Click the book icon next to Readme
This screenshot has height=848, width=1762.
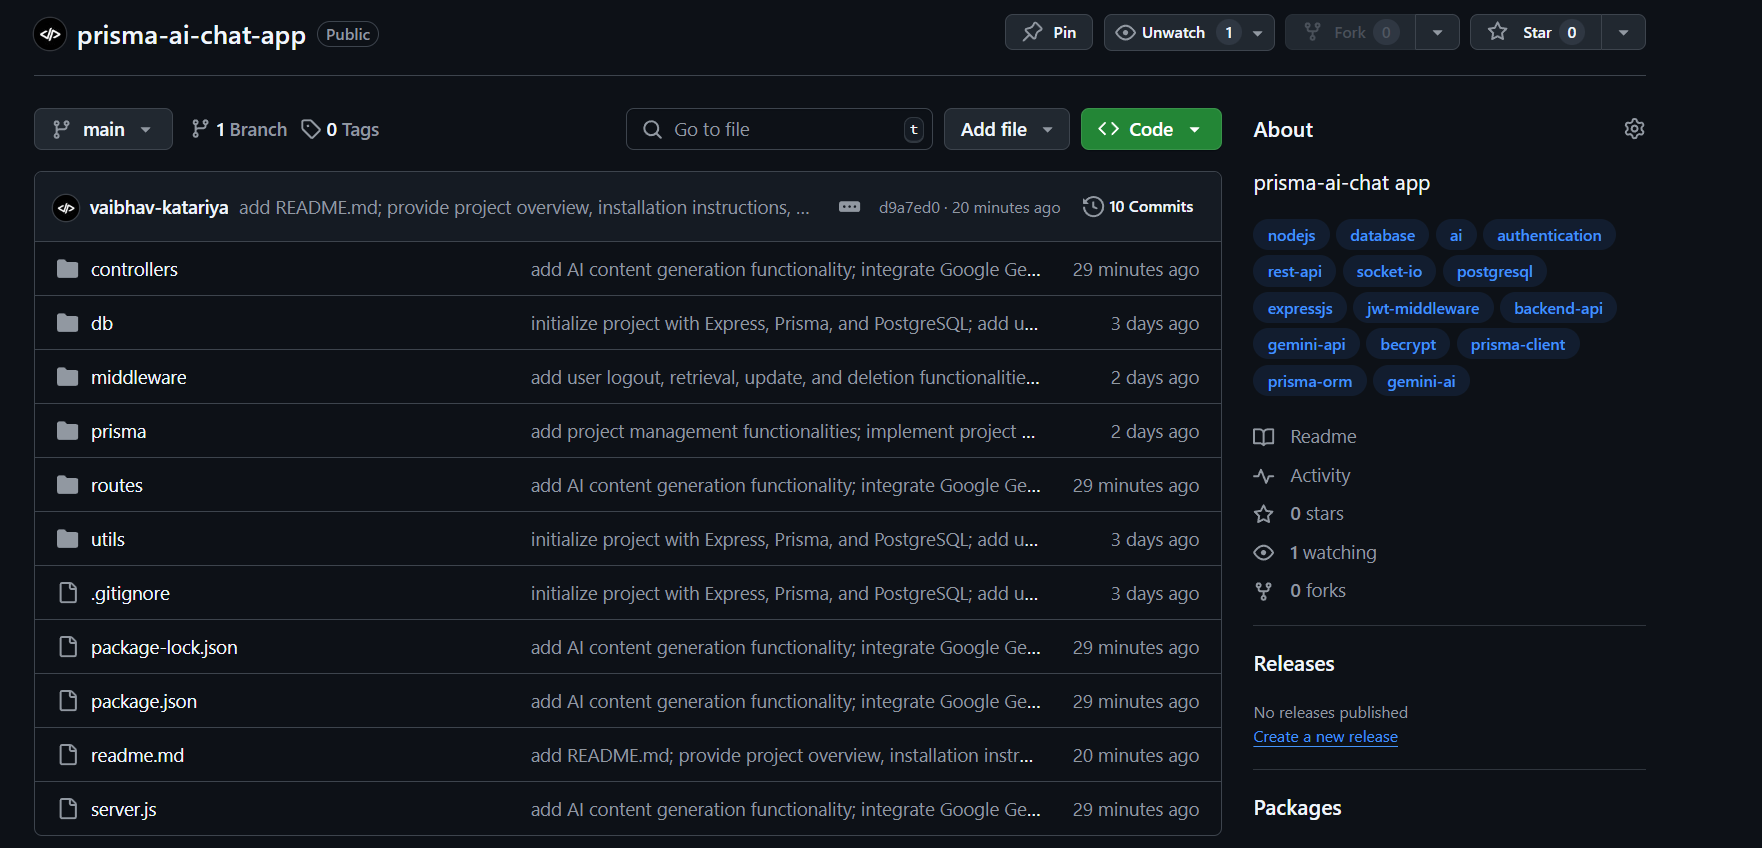point(1264,437)
